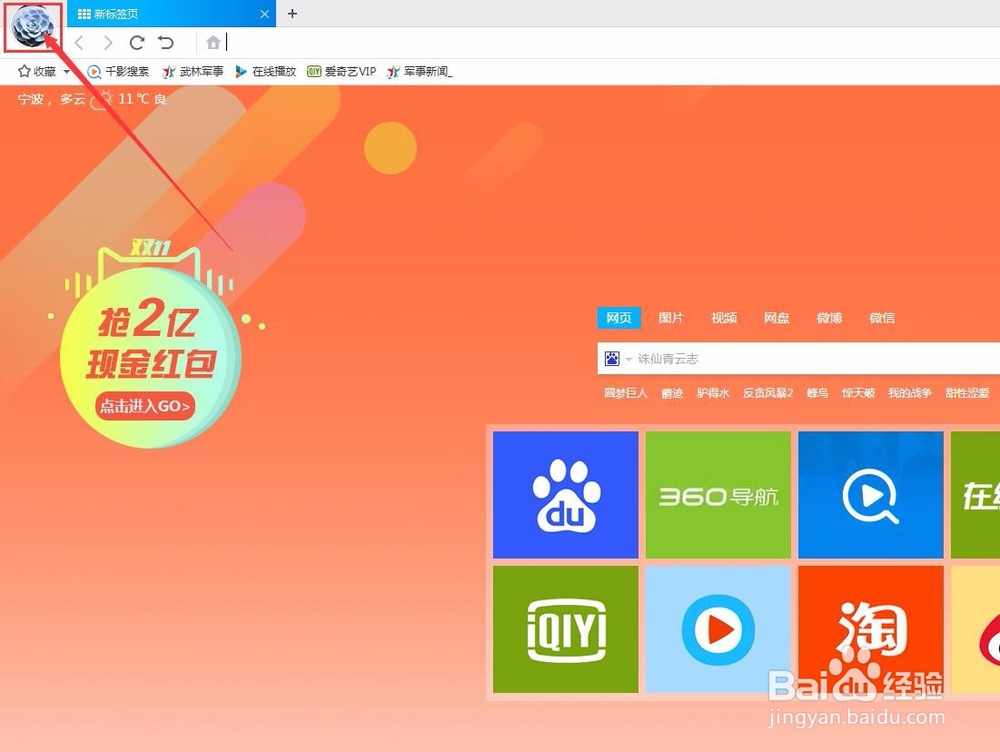The width and height of the screenshot is (1000, 752).
Task: Select the 新标签页 tab
Action: [x=171, y=14]
